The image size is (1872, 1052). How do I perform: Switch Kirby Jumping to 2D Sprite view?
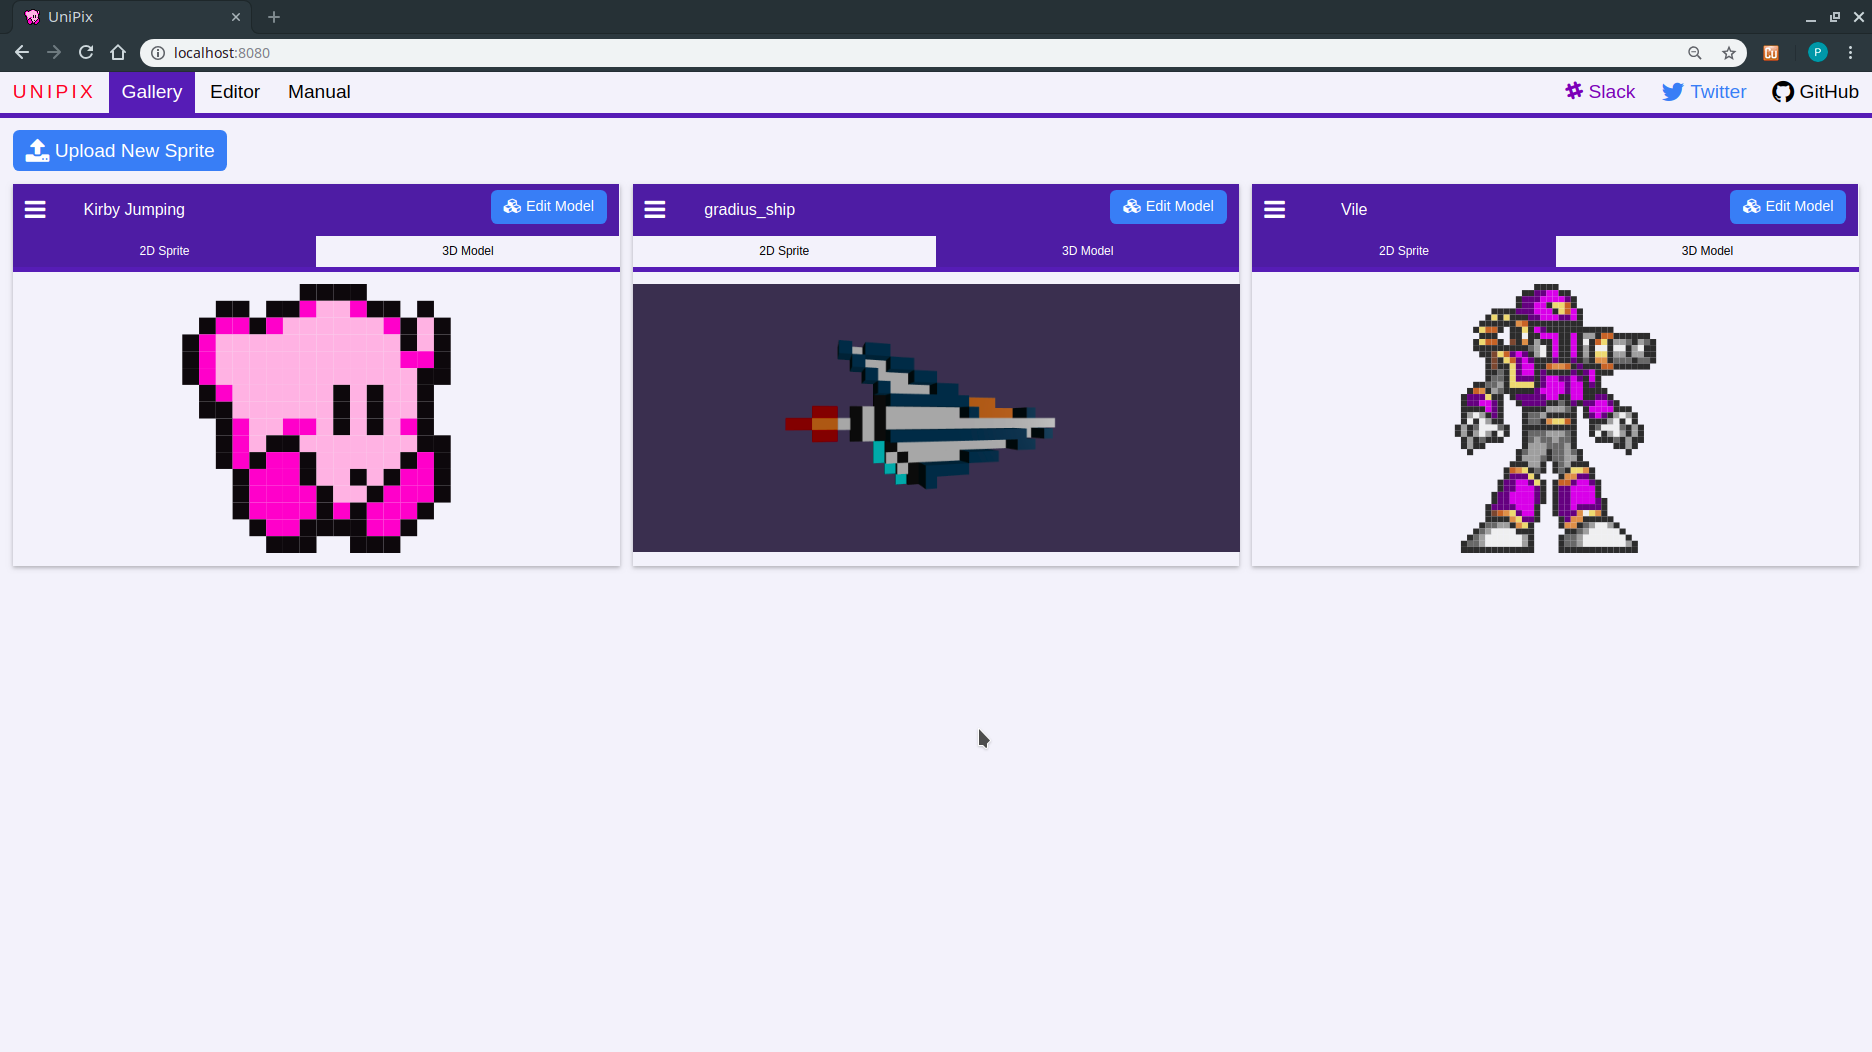point(164,251)
